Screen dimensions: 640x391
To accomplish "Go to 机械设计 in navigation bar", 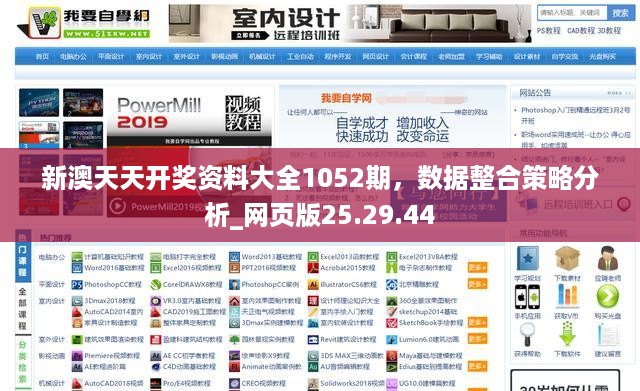I will click(262, 56).
